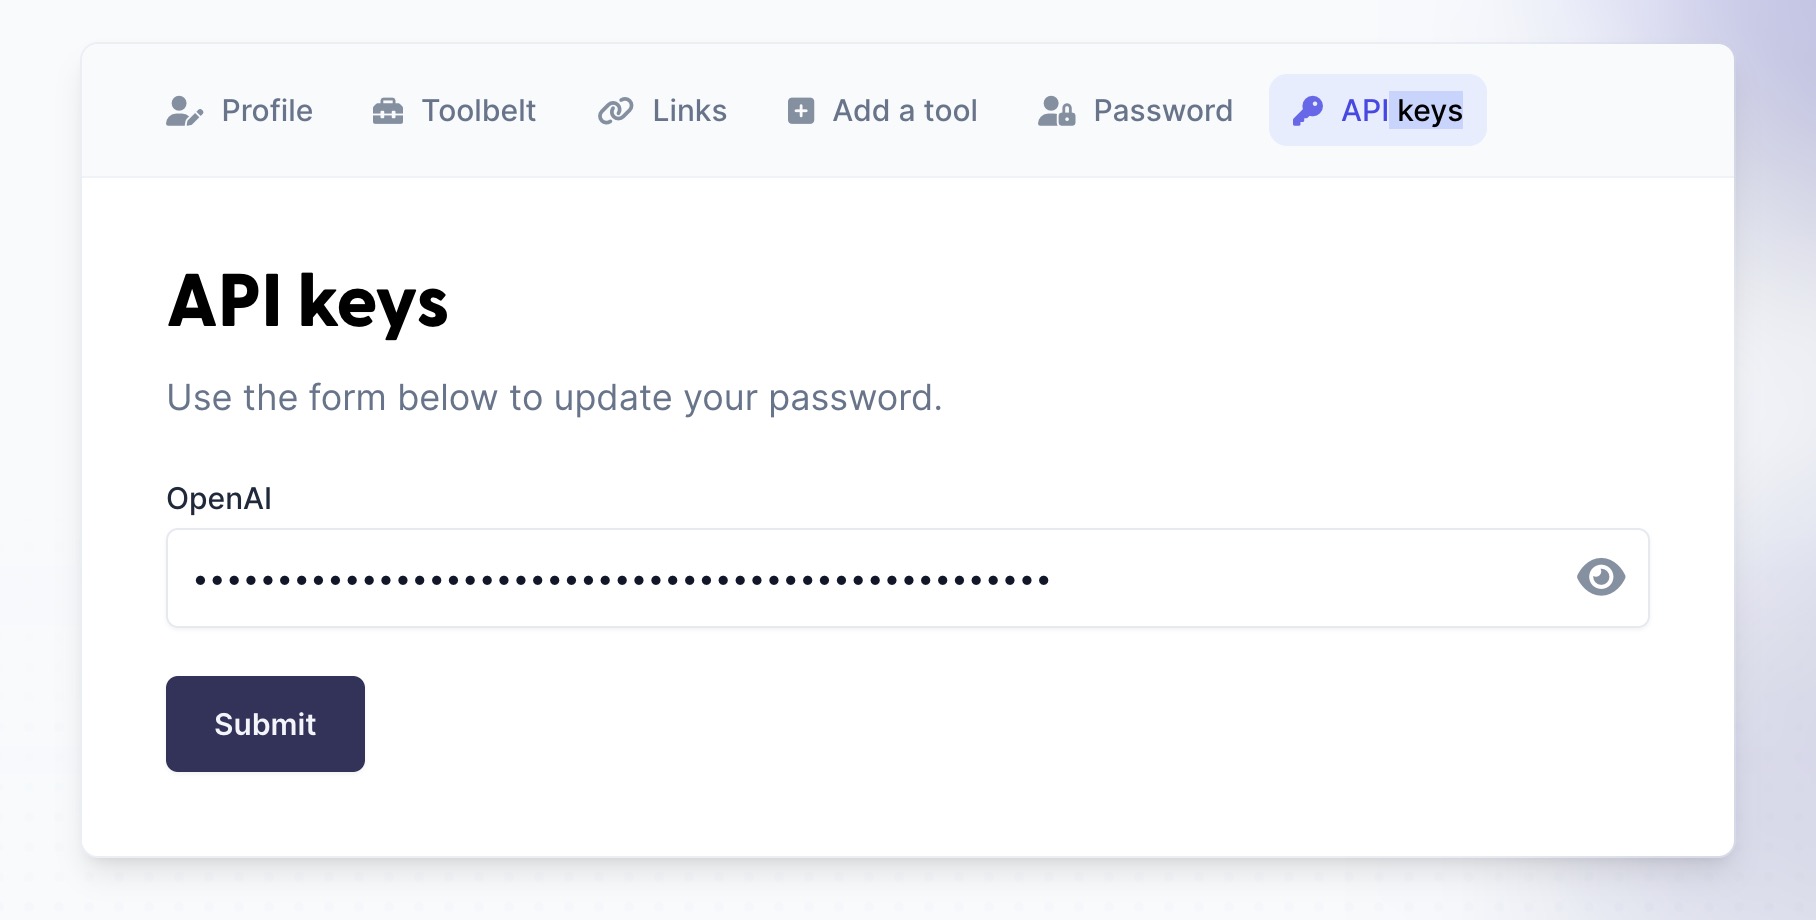Click the Password user-lock icon
Viewport: 1816px width, 920px height.
click(x=1056, y=111)
